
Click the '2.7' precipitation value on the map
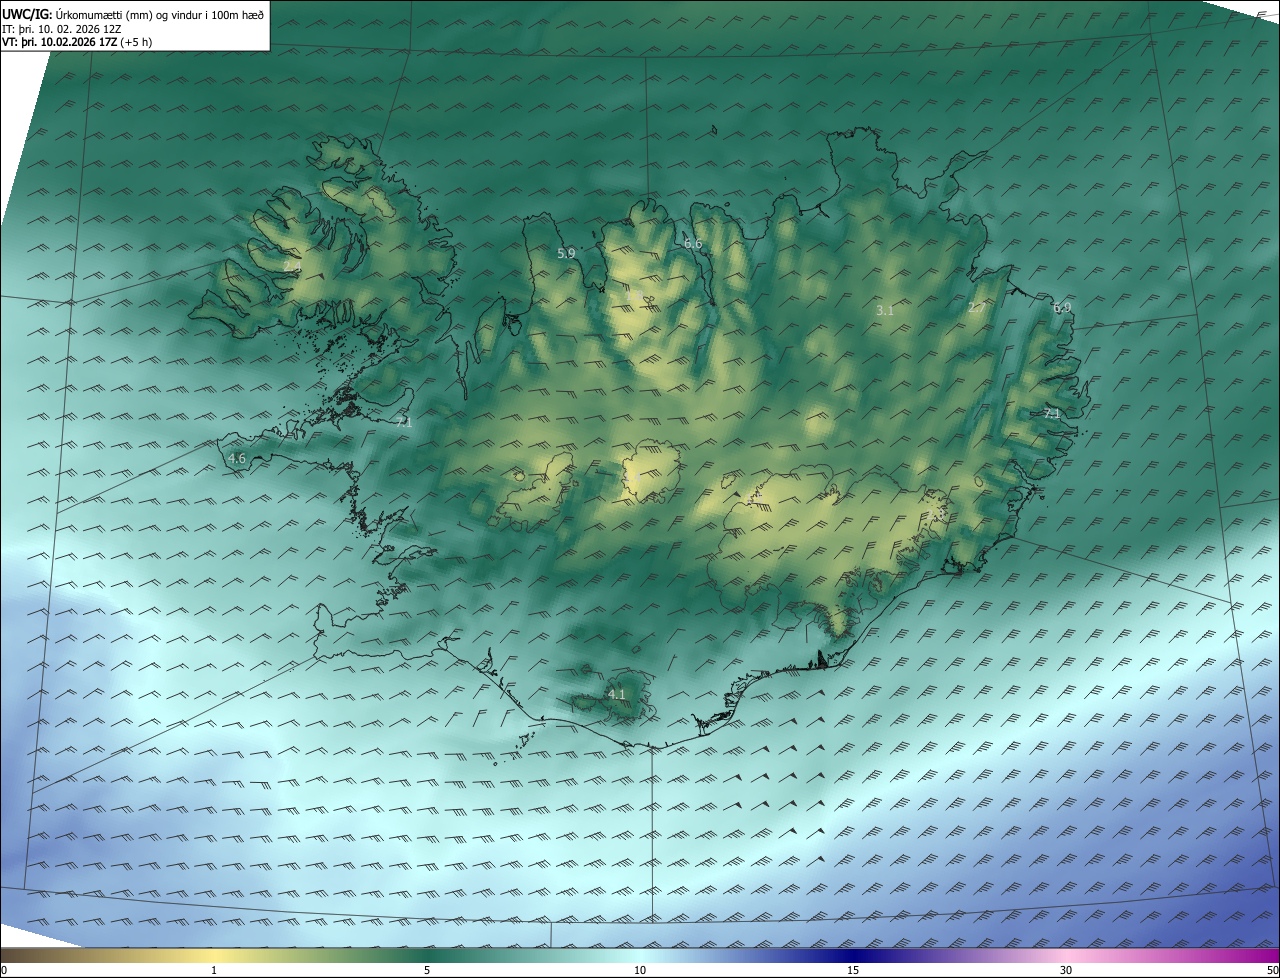tap(976, 308)
